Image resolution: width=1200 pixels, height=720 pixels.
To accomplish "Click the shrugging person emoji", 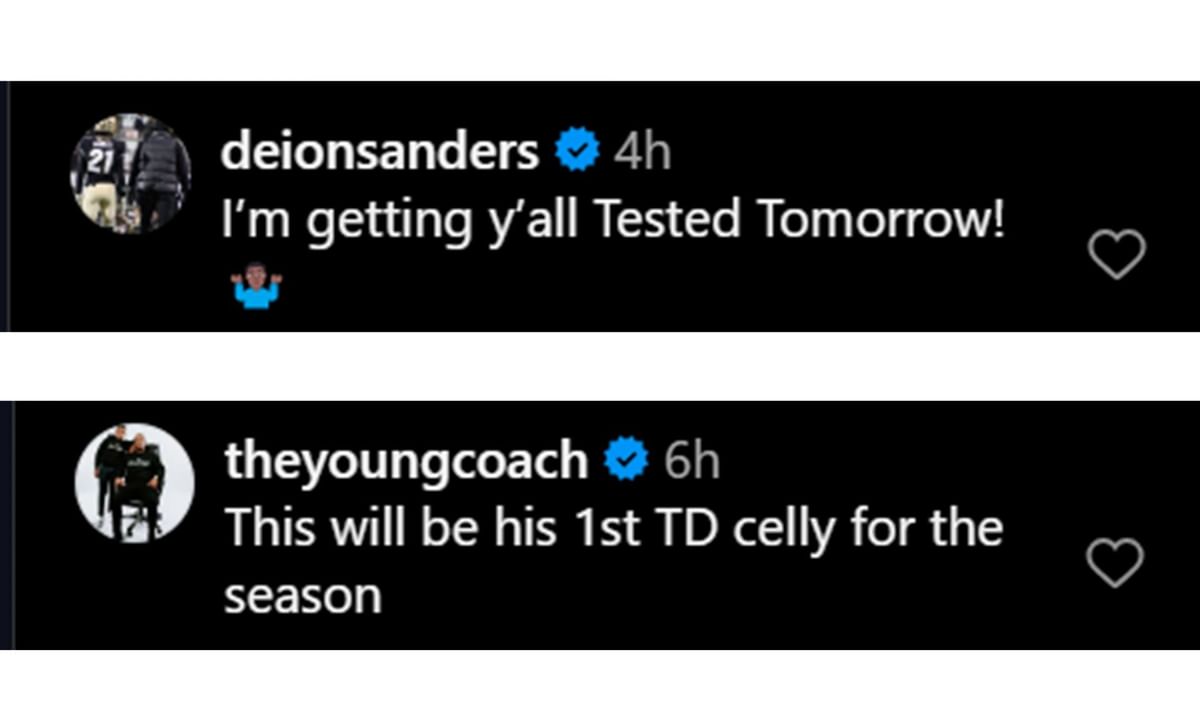I will [x=256, y=286].
